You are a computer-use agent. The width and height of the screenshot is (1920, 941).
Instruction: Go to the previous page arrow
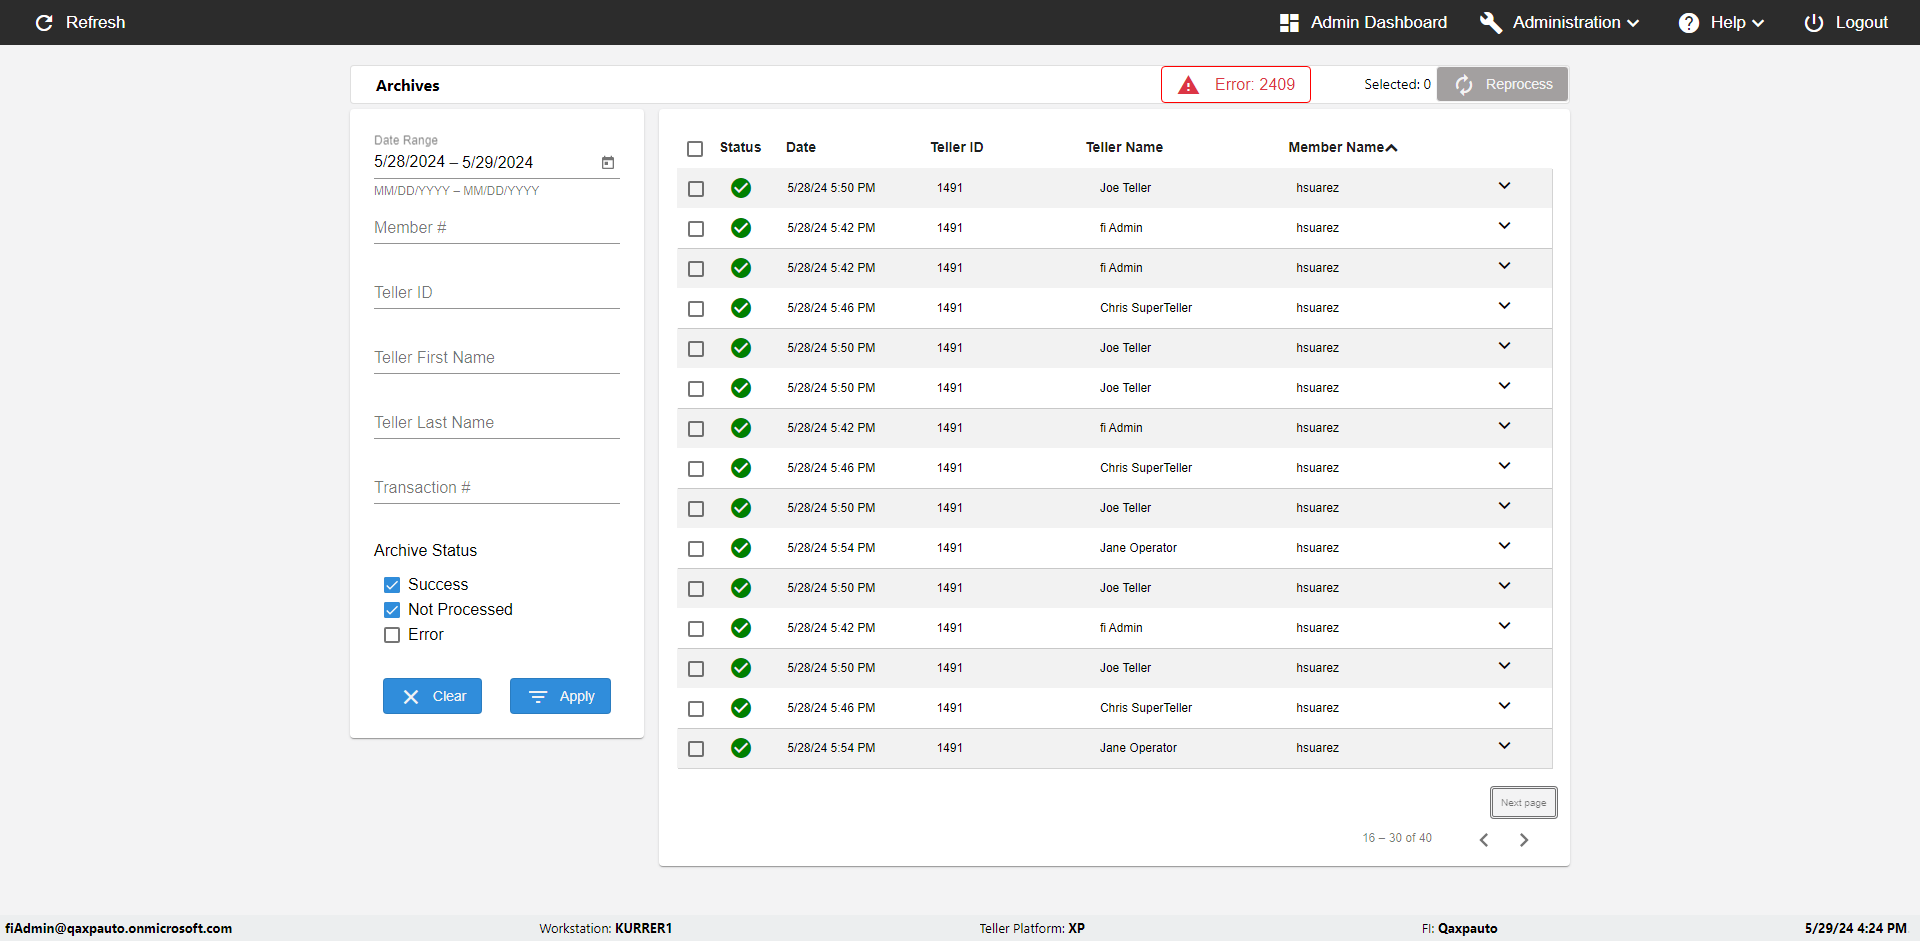coord(1484,840)
